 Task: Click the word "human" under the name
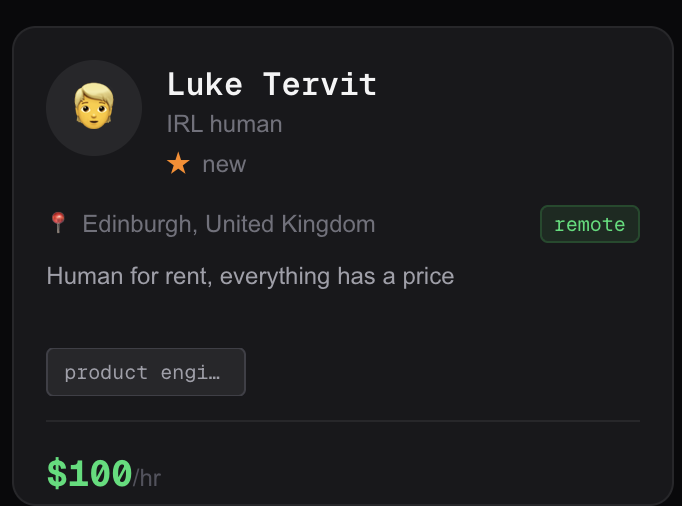click(x=246, y=124)
